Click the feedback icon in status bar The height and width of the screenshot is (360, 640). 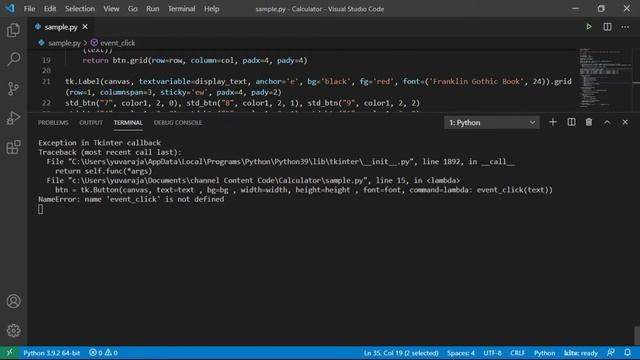(611, 353)
